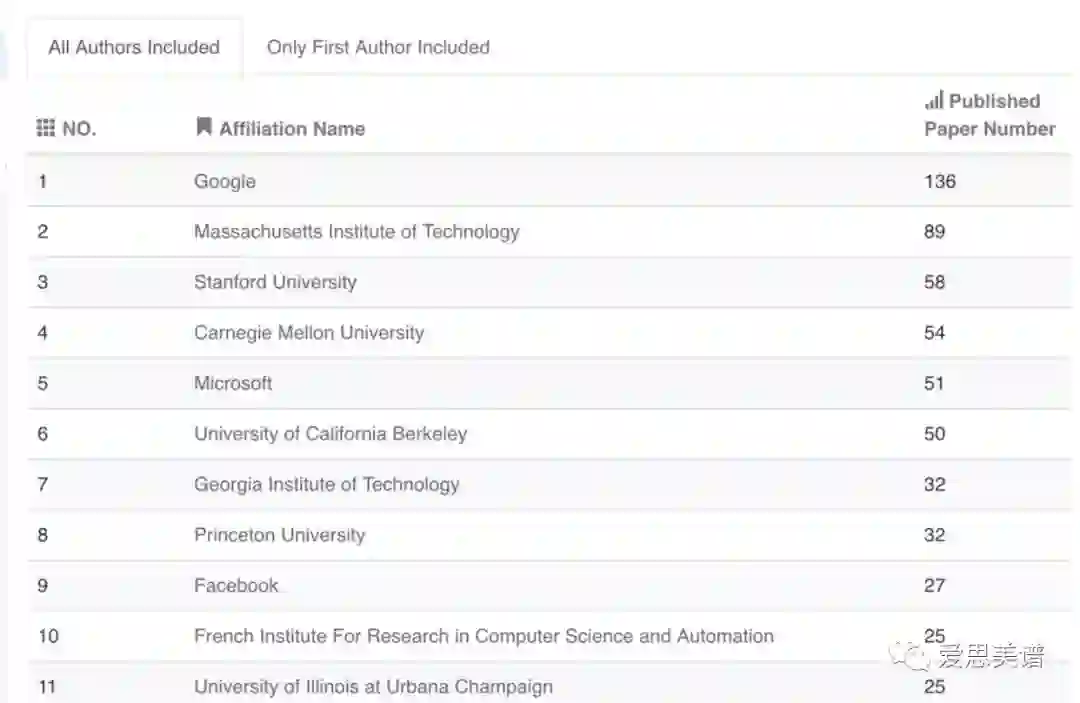
Task: Click Princeton University affiliation name
Action: 279,535
